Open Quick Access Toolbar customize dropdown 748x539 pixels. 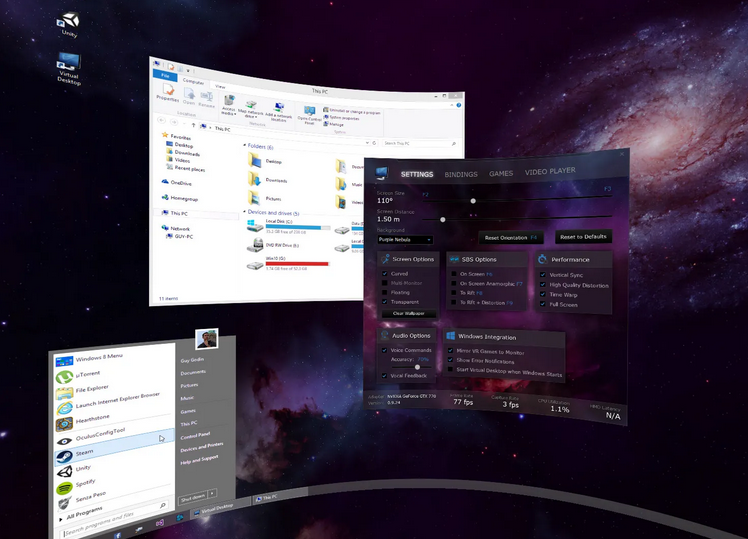[188, 71]
